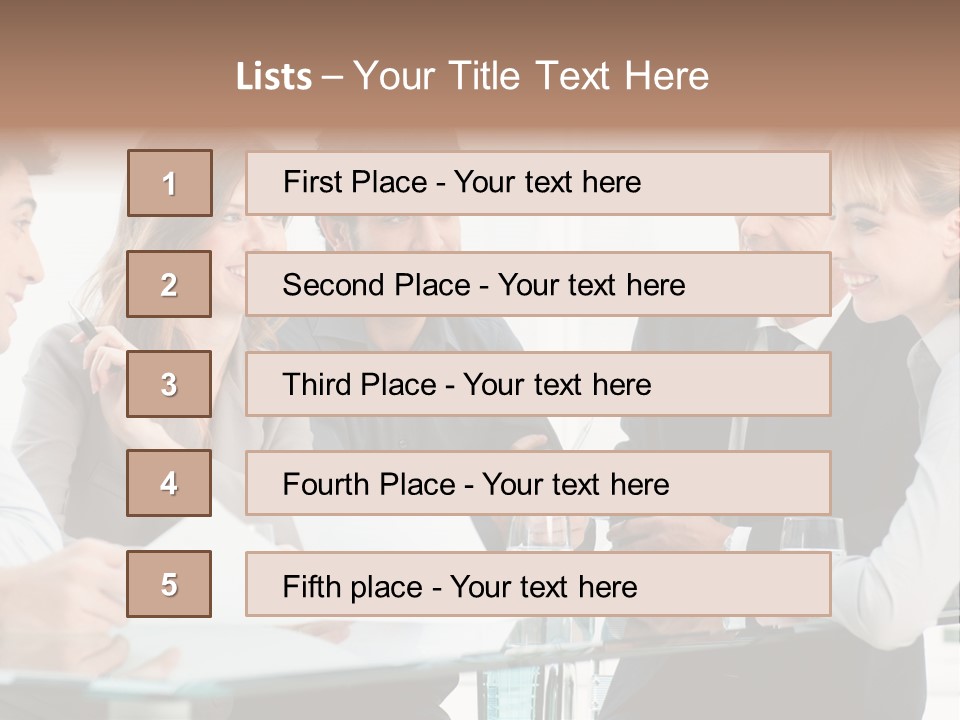Click the "Third Place - Your text here" bar
The height and width of the screenshot is (720, 960).
coord(538,384)
